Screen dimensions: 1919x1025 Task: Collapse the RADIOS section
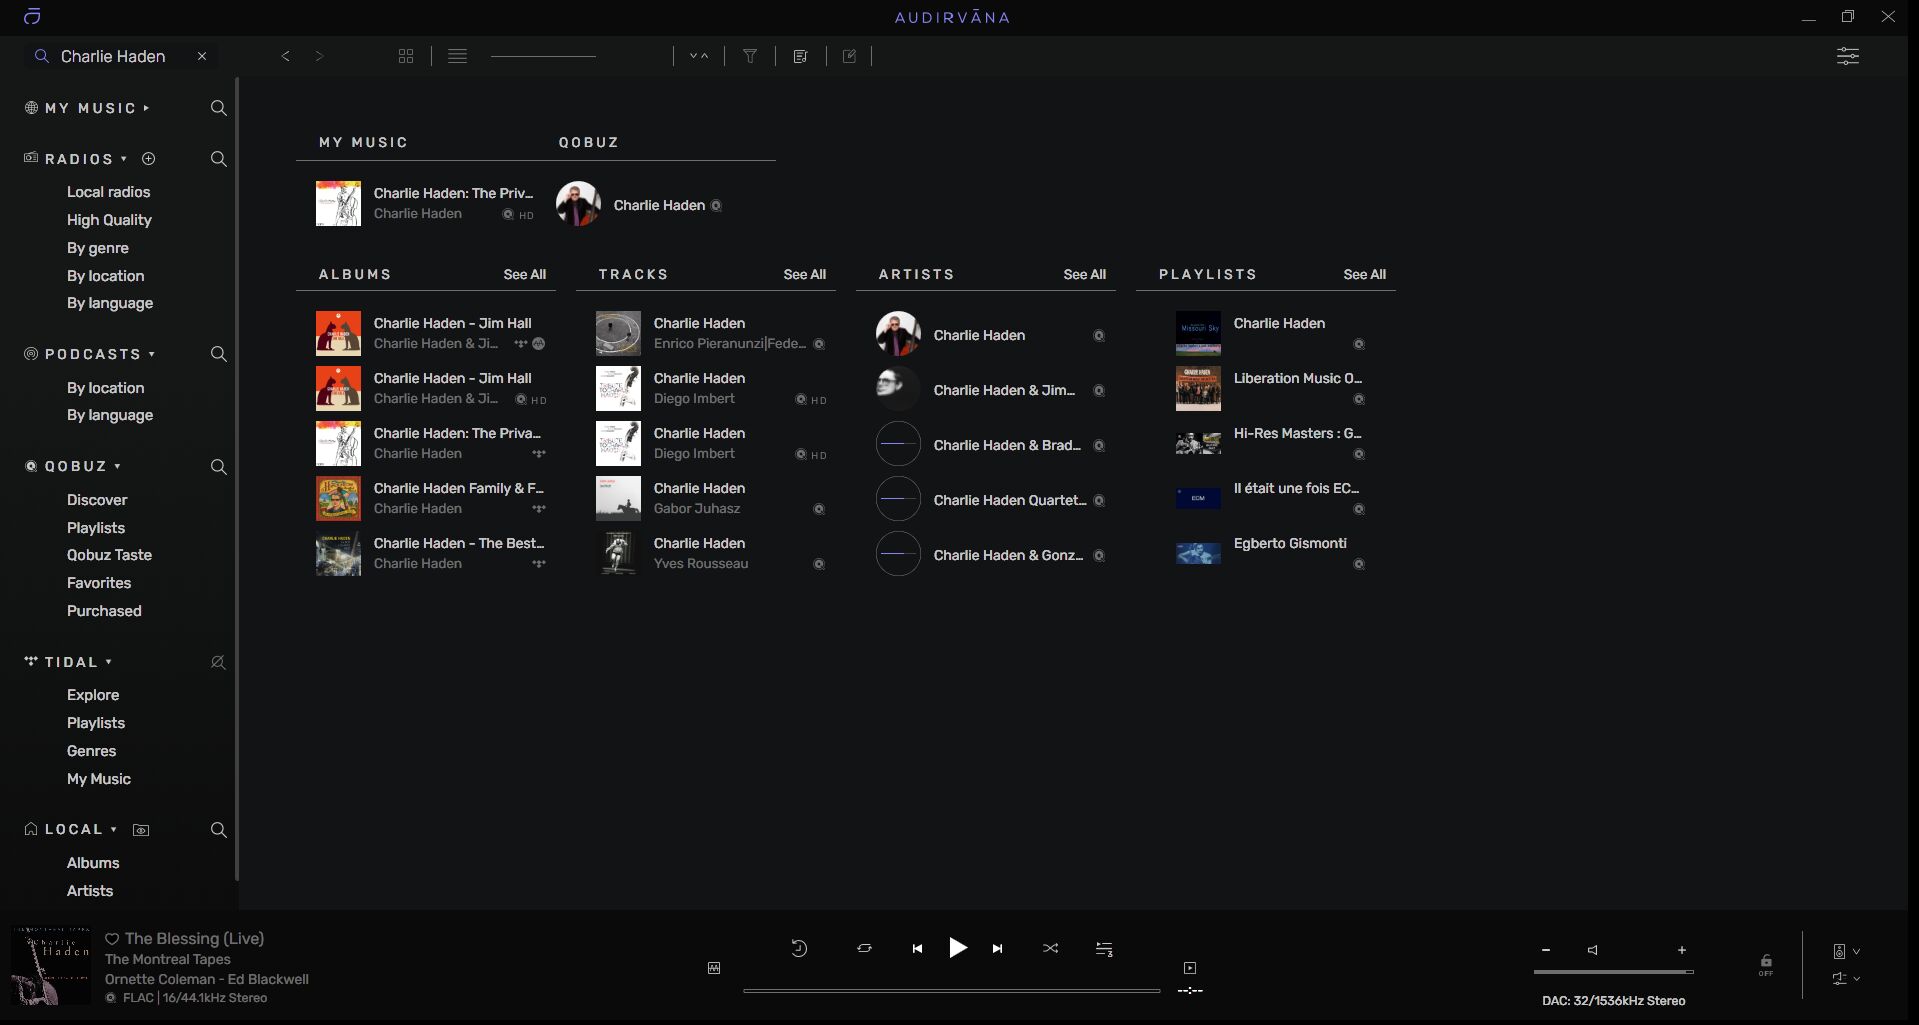click(x=124, y=159)
